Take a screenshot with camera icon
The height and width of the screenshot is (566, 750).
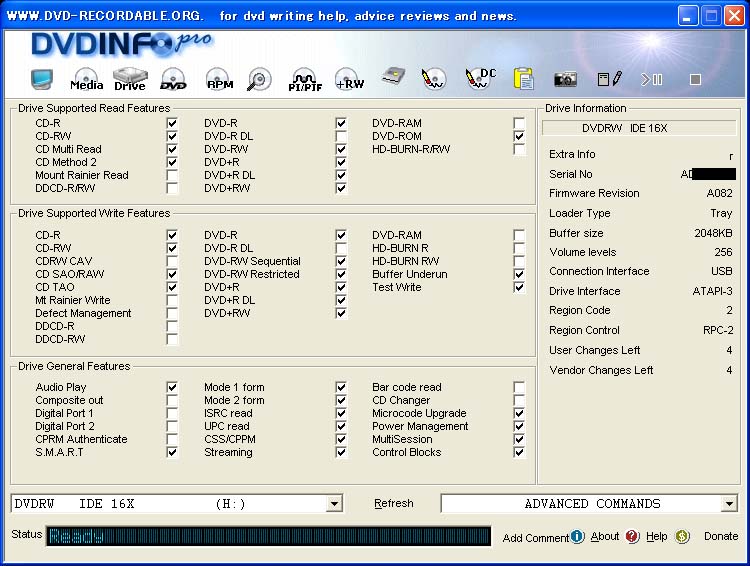(x=565, y=79)
